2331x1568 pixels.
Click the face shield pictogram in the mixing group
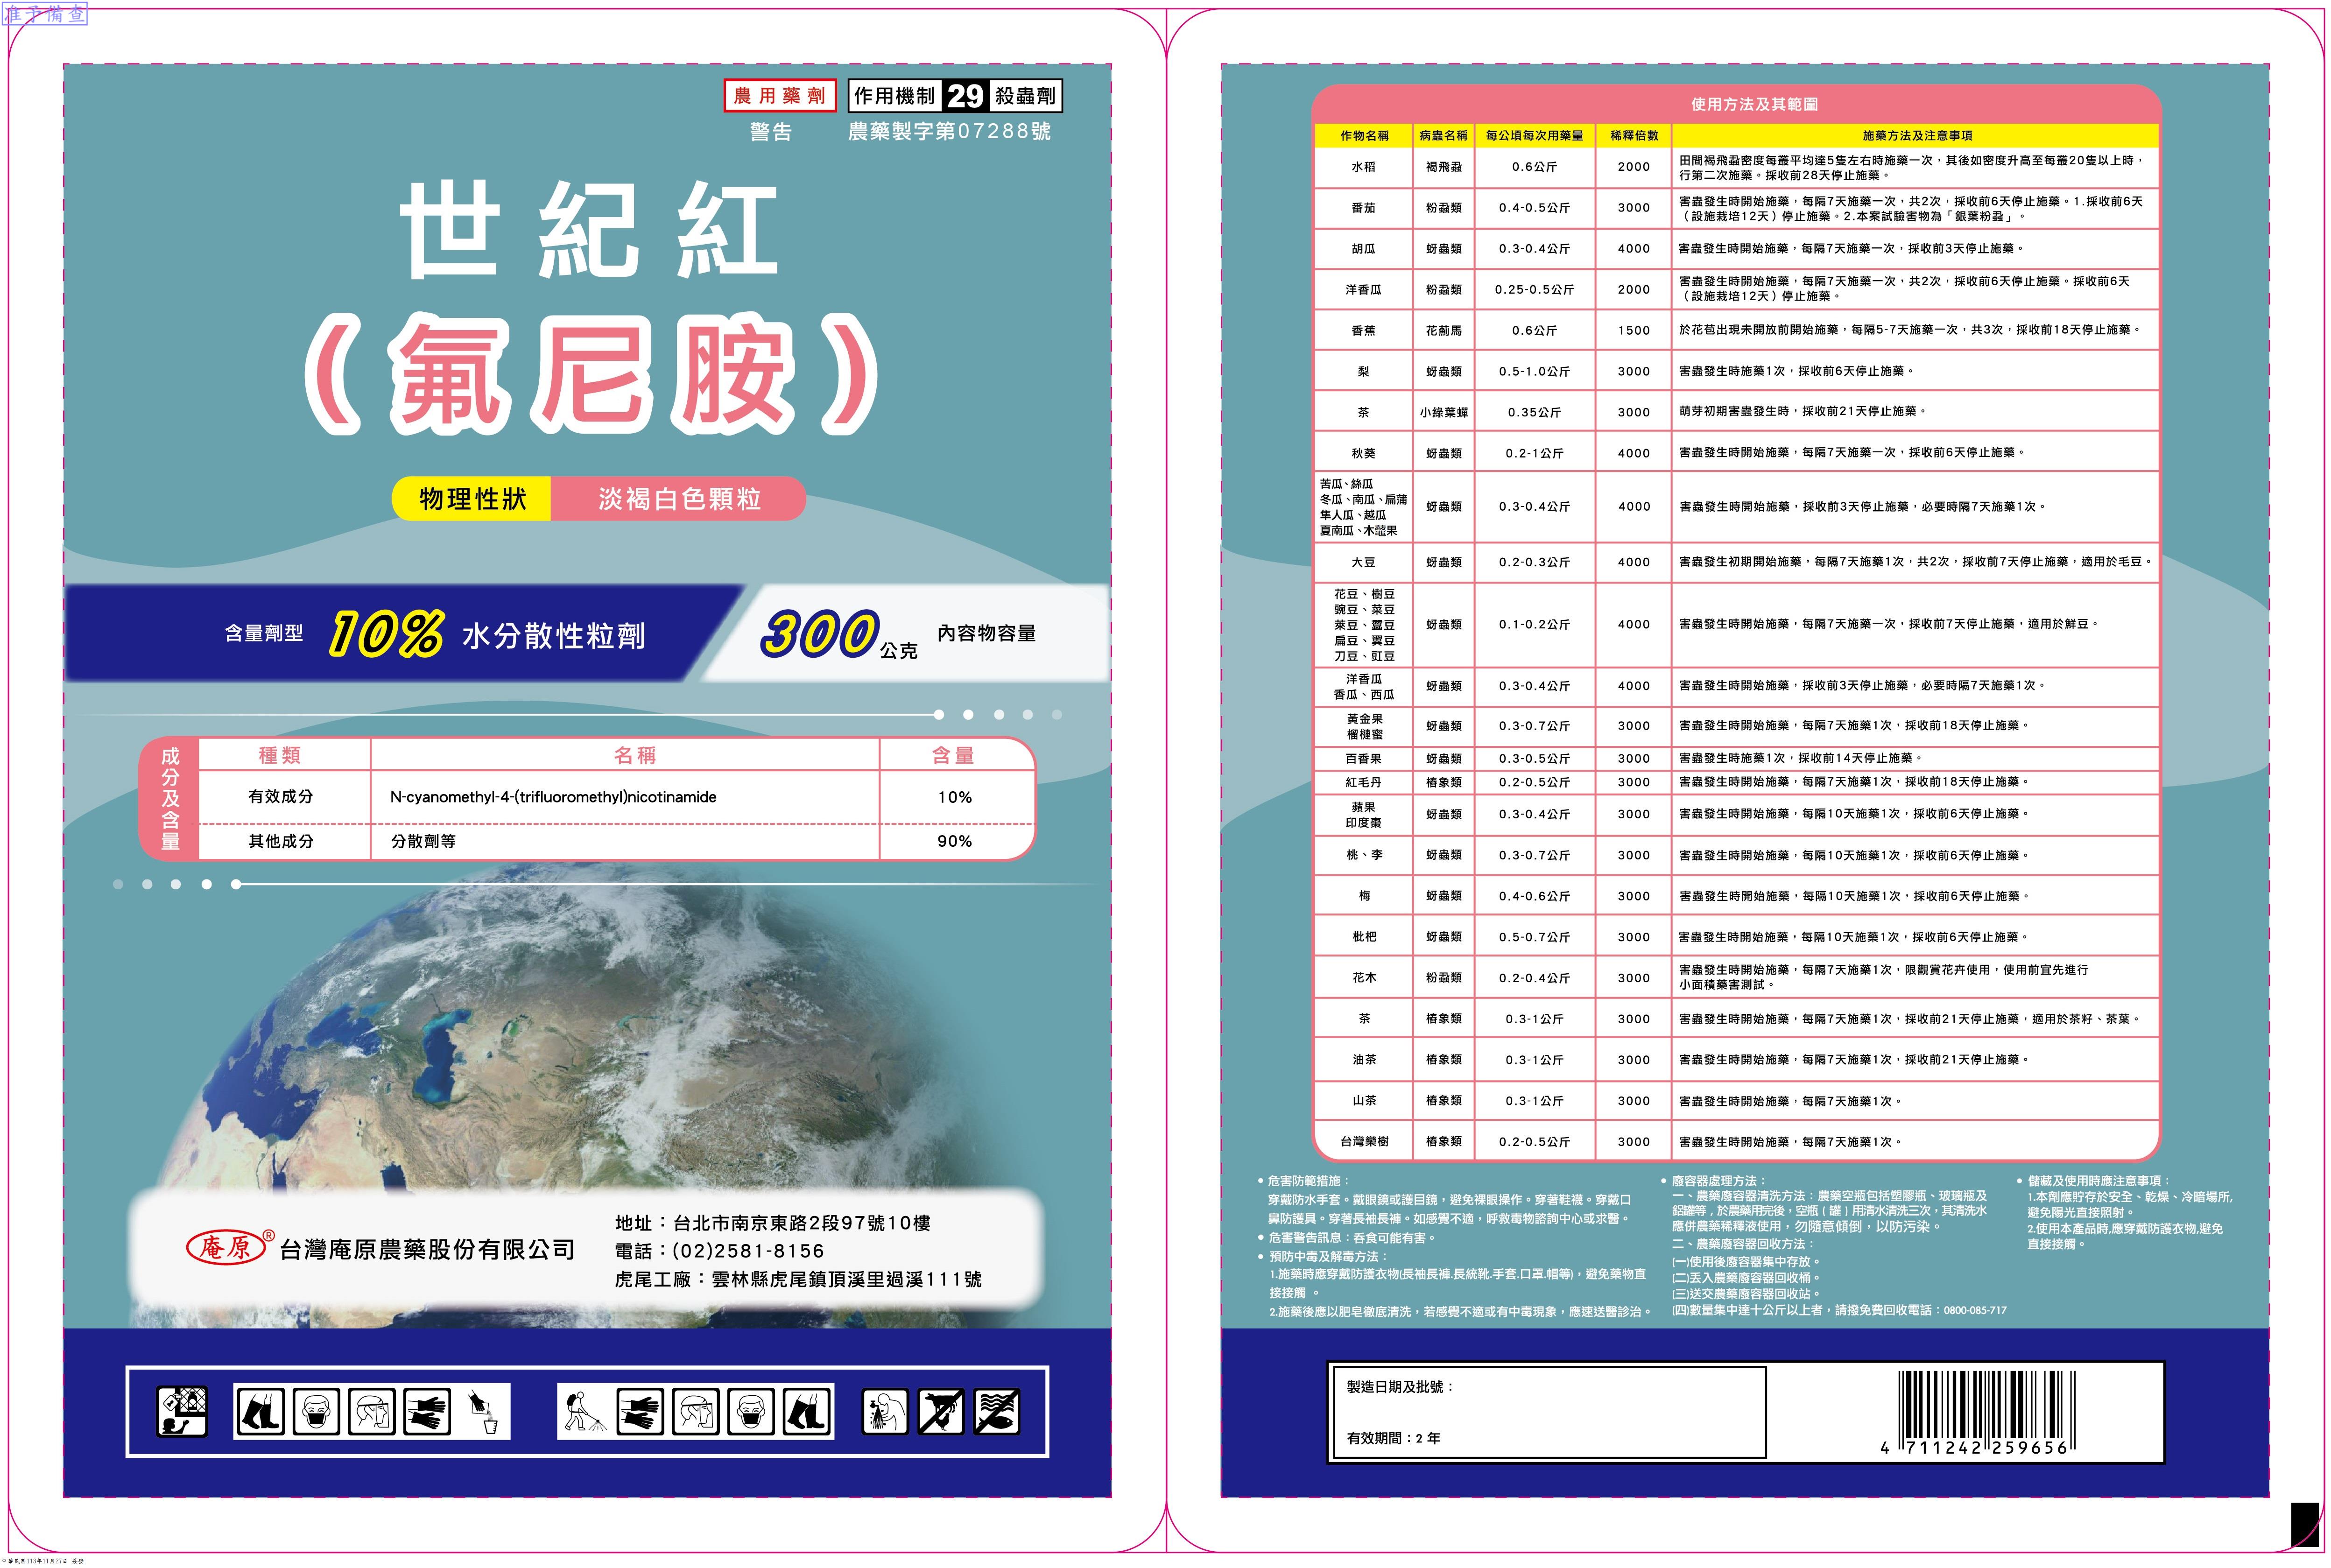point(371,1412)
